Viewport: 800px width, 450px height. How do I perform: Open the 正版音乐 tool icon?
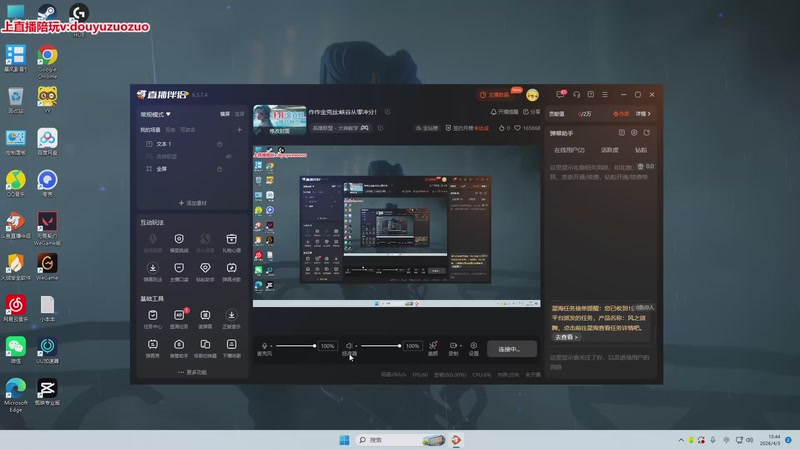(x=232, y=315)
